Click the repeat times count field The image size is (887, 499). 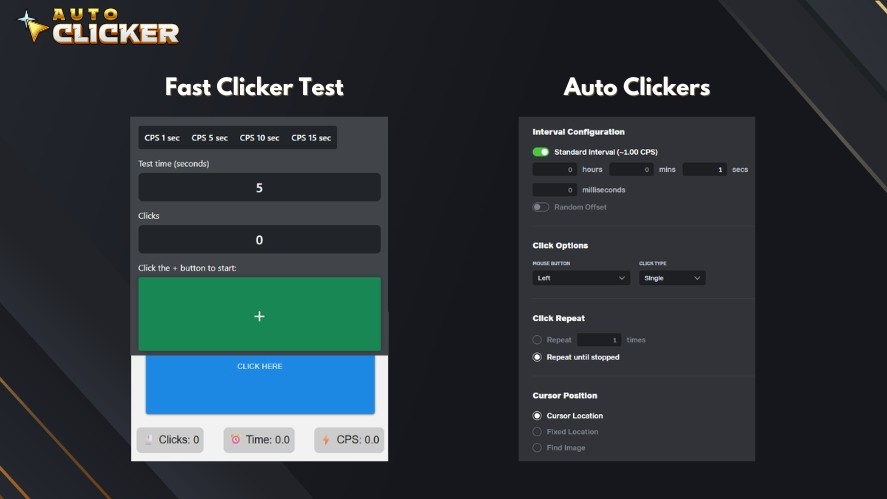(x=599, y=340)
